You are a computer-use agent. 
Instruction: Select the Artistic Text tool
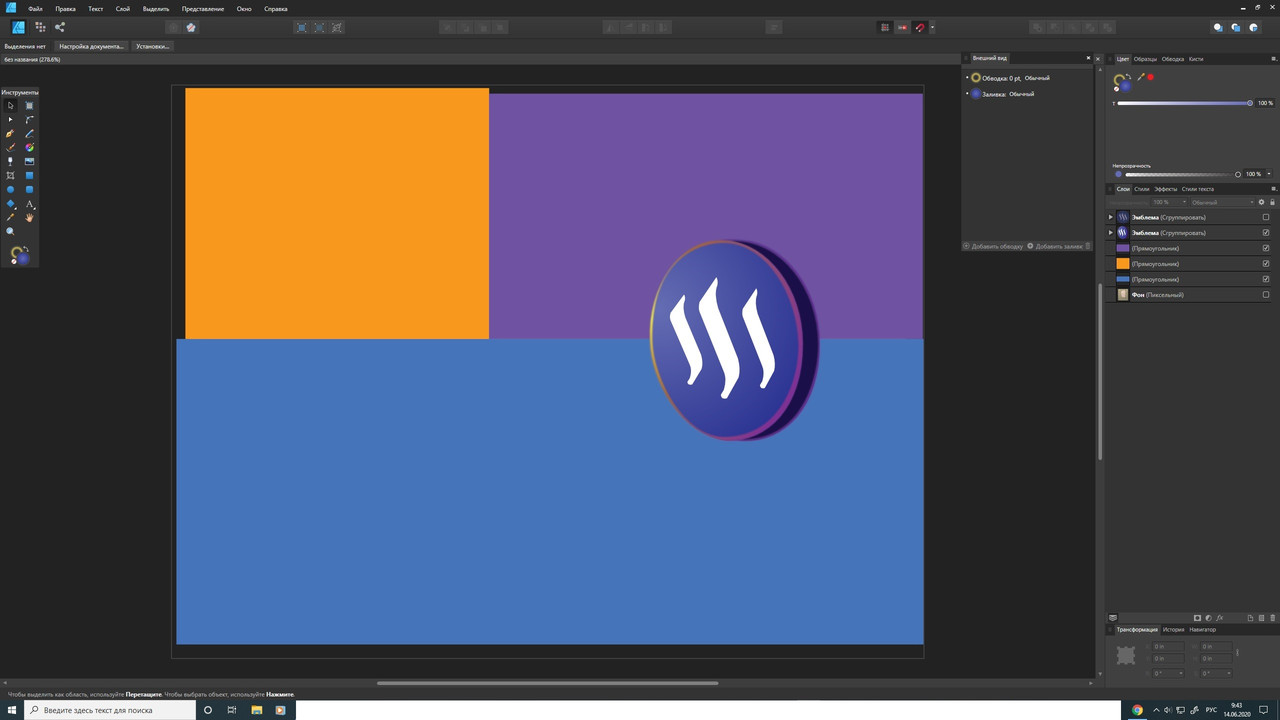tap(29, 203)
